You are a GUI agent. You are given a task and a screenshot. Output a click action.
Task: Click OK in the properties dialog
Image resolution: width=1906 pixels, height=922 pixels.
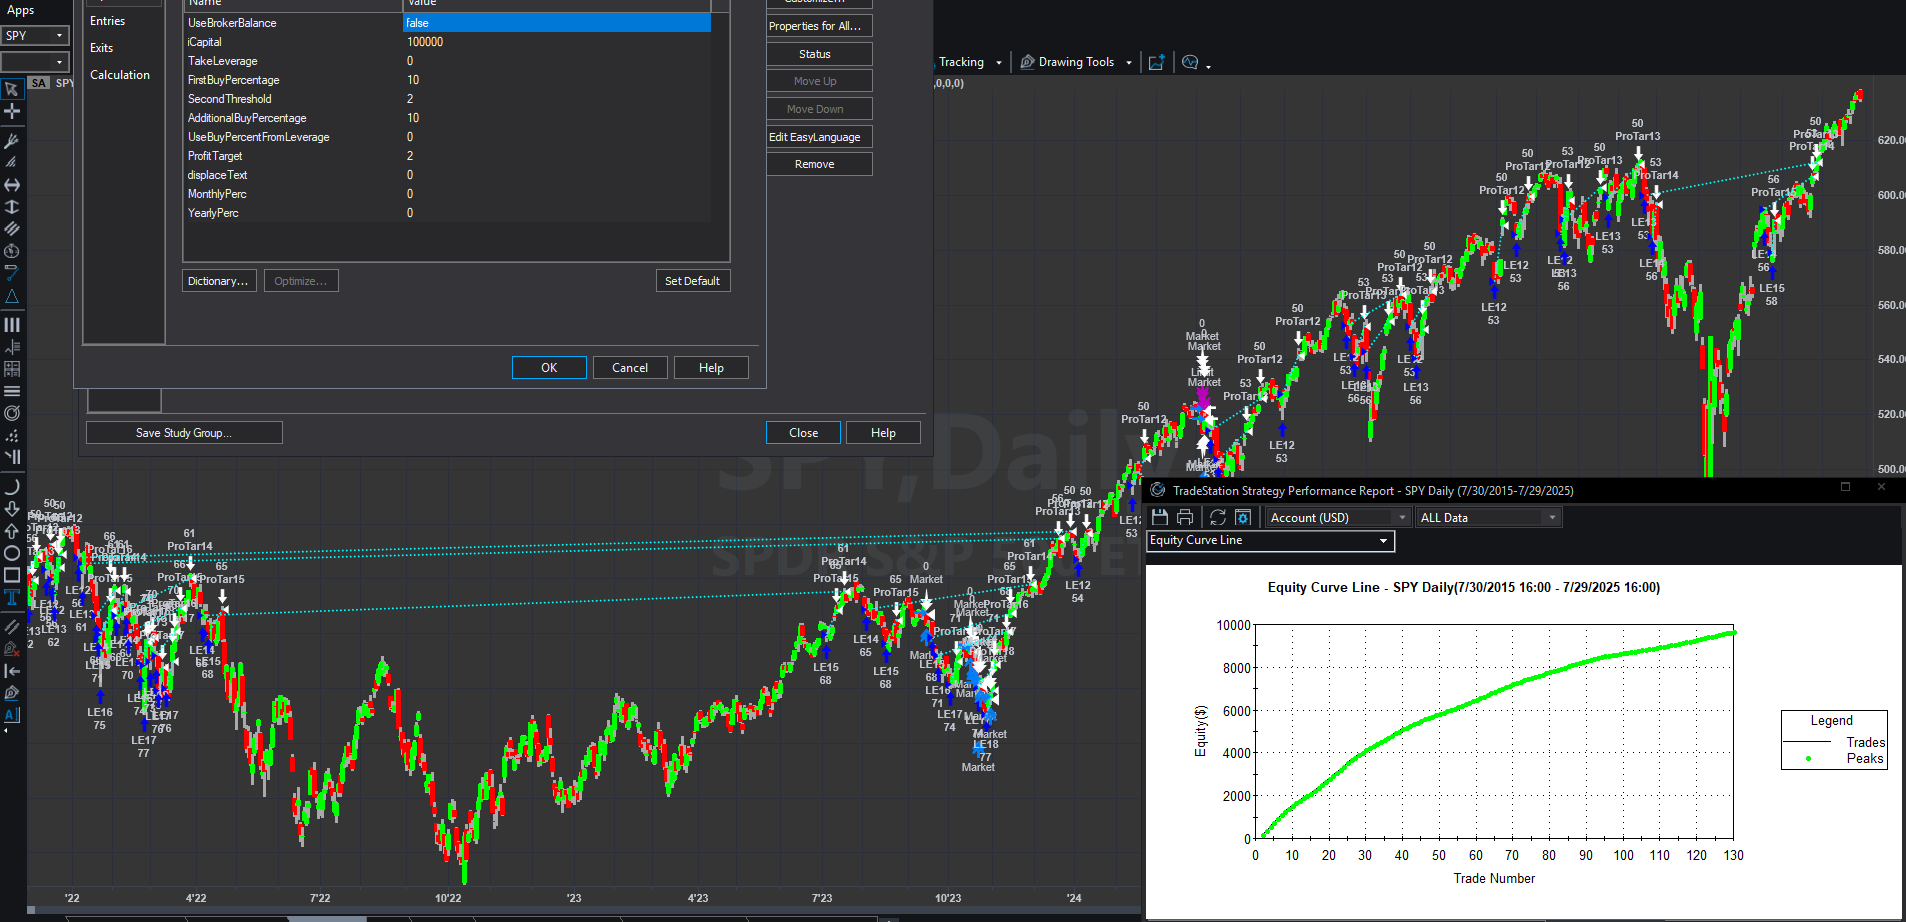pyautogui.click(x=549, y=368)
